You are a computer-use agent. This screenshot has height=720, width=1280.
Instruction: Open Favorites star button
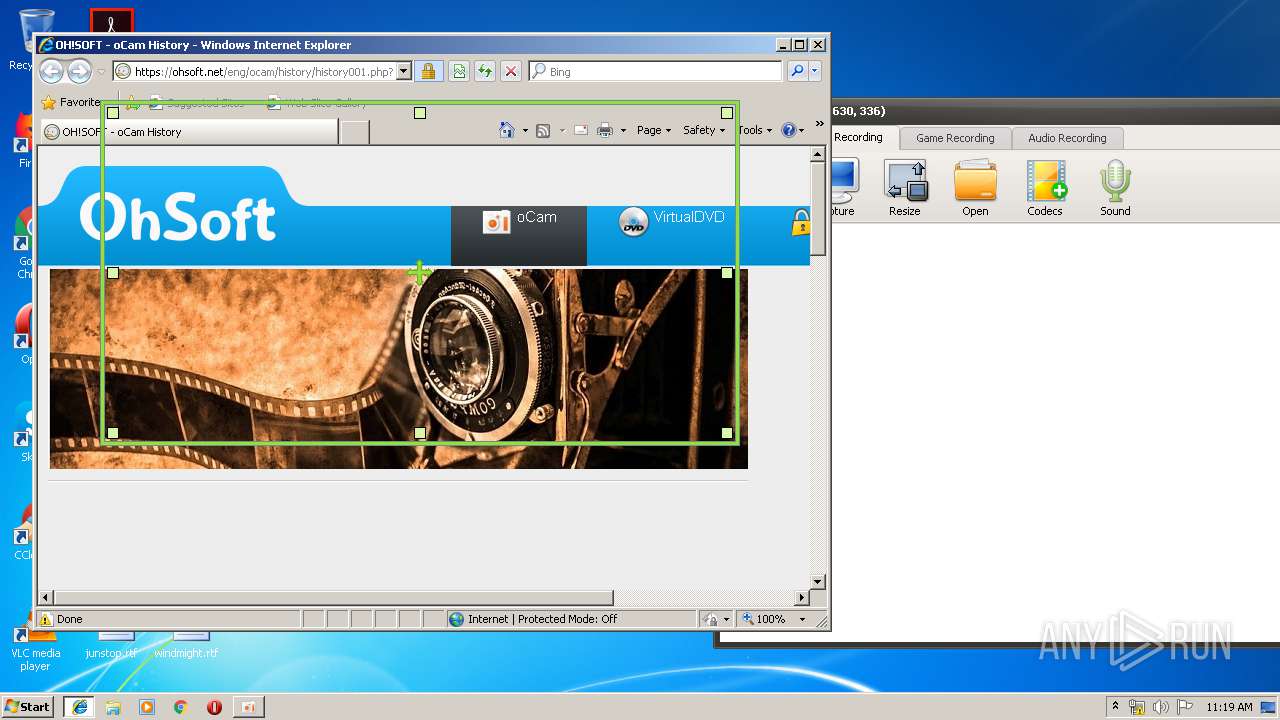tap(70, 102)
